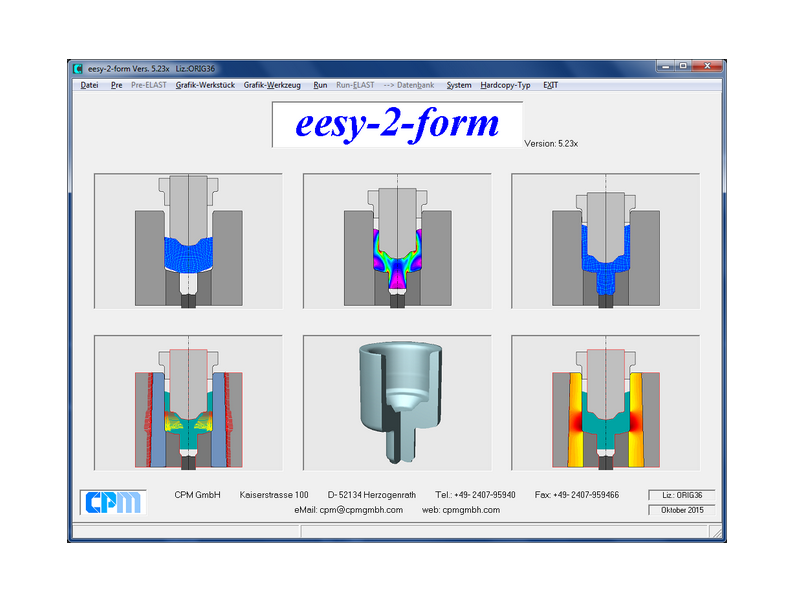Click EXIT in the menu bar
Viewport: 800px width, 600px height.
click(x=550, y=85)
